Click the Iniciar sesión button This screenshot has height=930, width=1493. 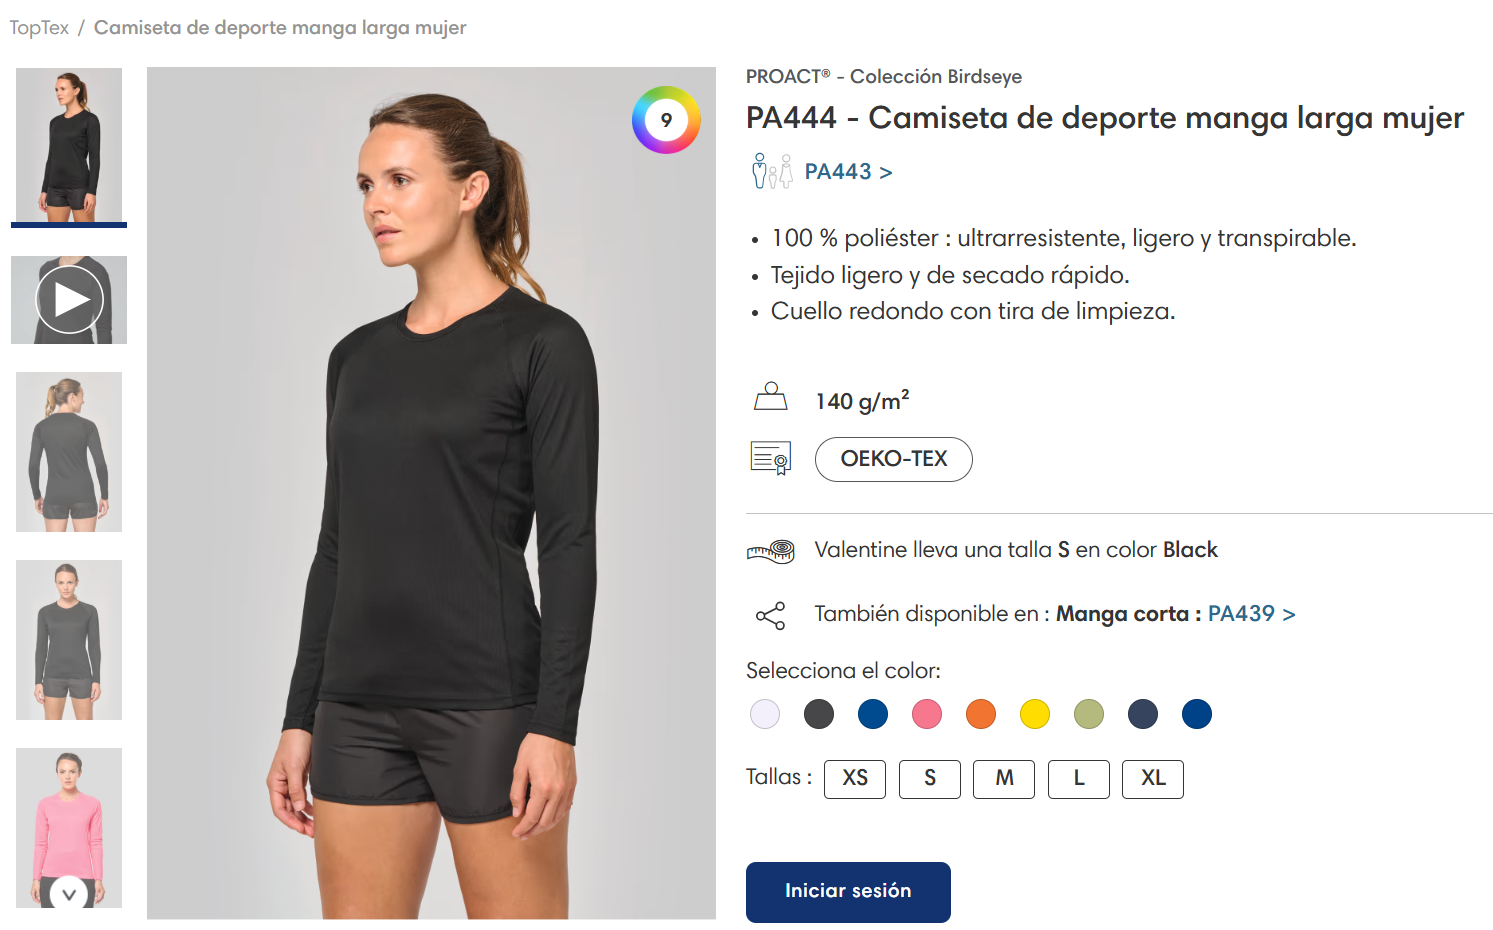[x=848, y=892]
